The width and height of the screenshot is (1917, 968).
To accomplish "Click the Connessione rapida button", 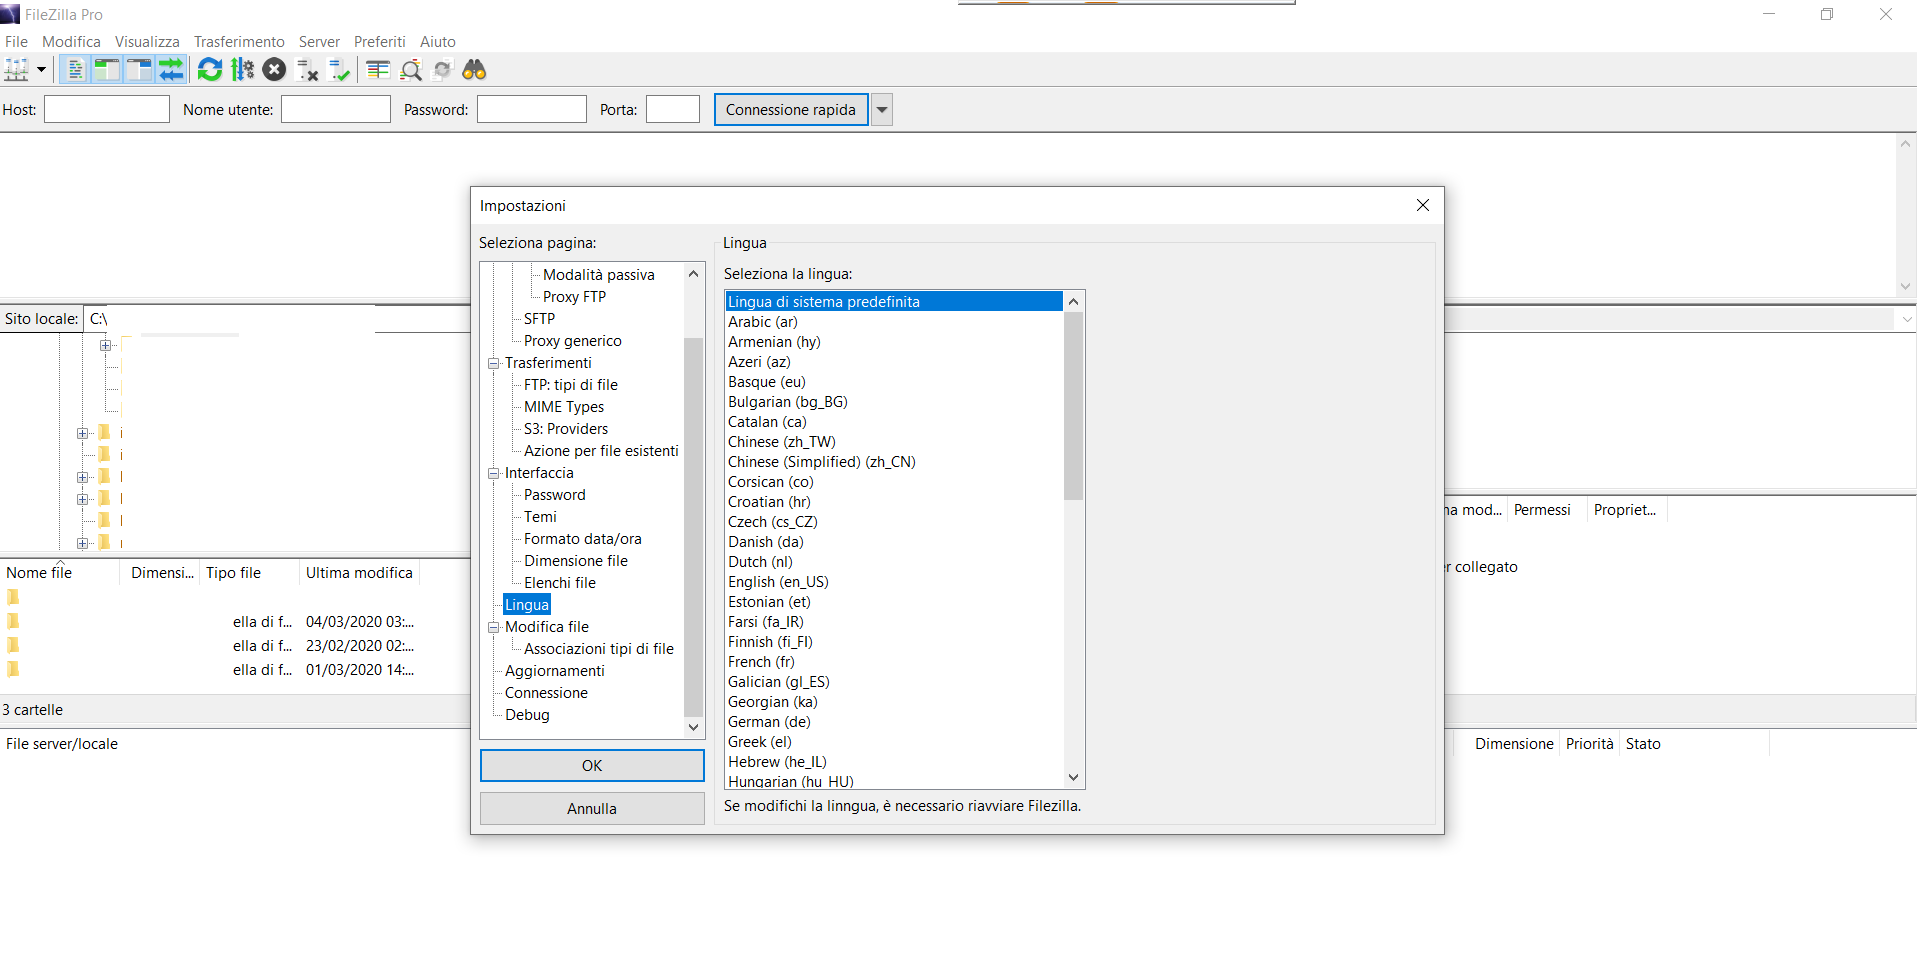I will (791, 110).
